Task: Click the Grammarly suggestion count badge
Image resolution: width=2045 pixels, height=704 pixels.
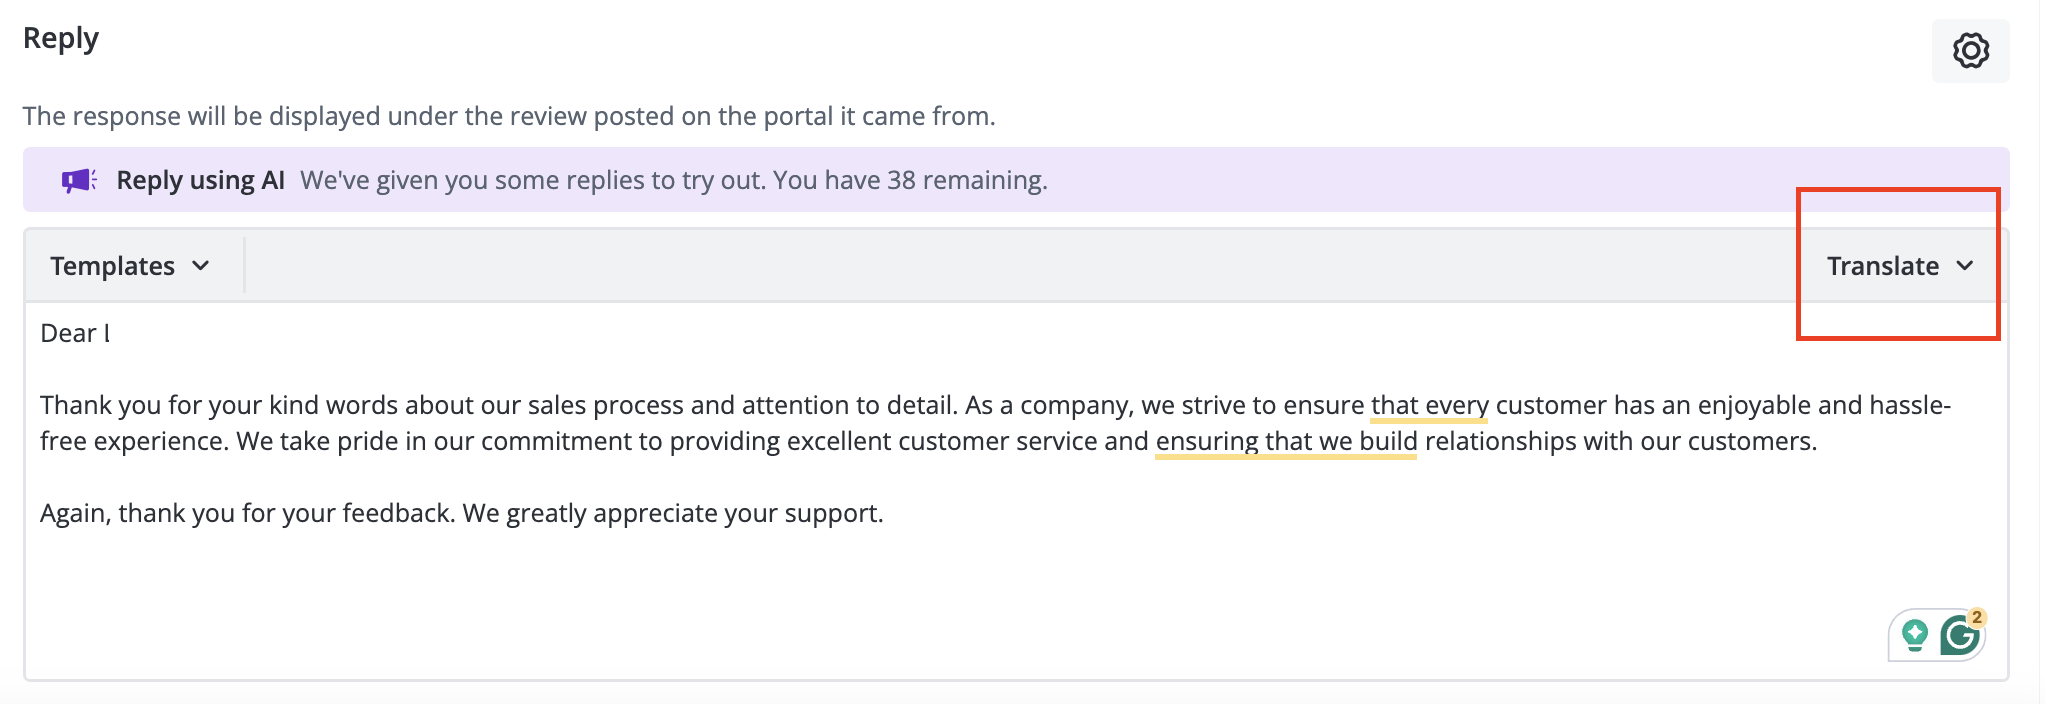Action: 1976,617
